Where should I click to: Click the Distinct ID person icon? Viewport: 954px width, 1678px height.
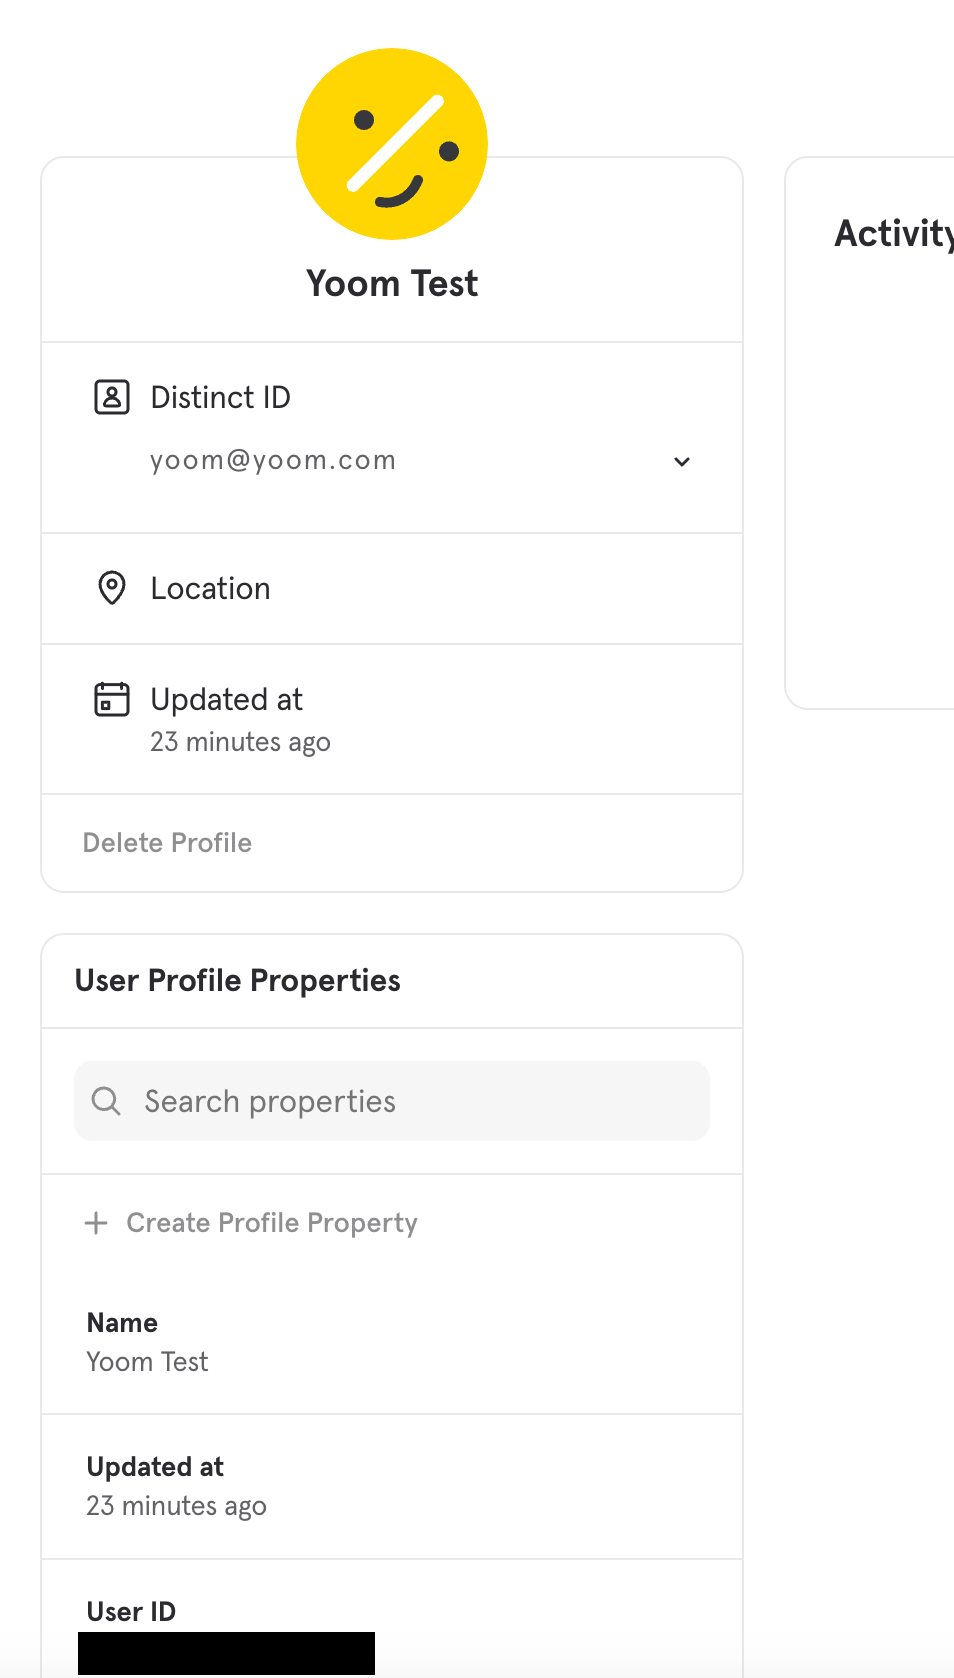coord(112,397)
